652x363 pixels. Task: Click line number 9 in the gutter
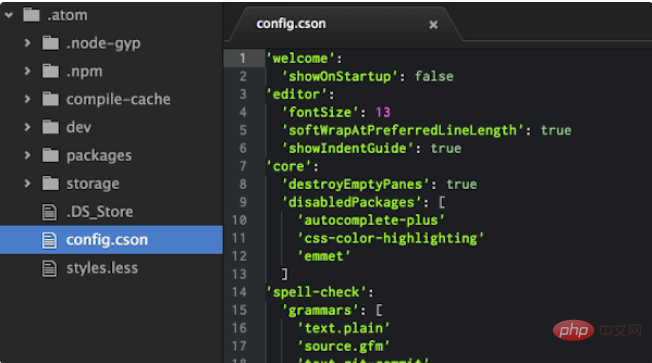[243, 202]
